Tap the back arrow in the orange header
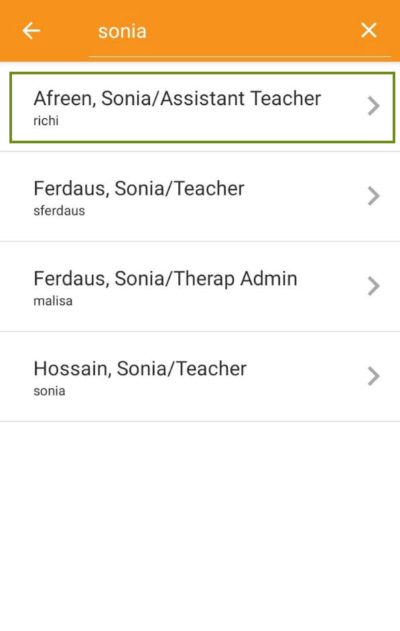The height and width of the screenshot is (631, 400). click(31, 31)
